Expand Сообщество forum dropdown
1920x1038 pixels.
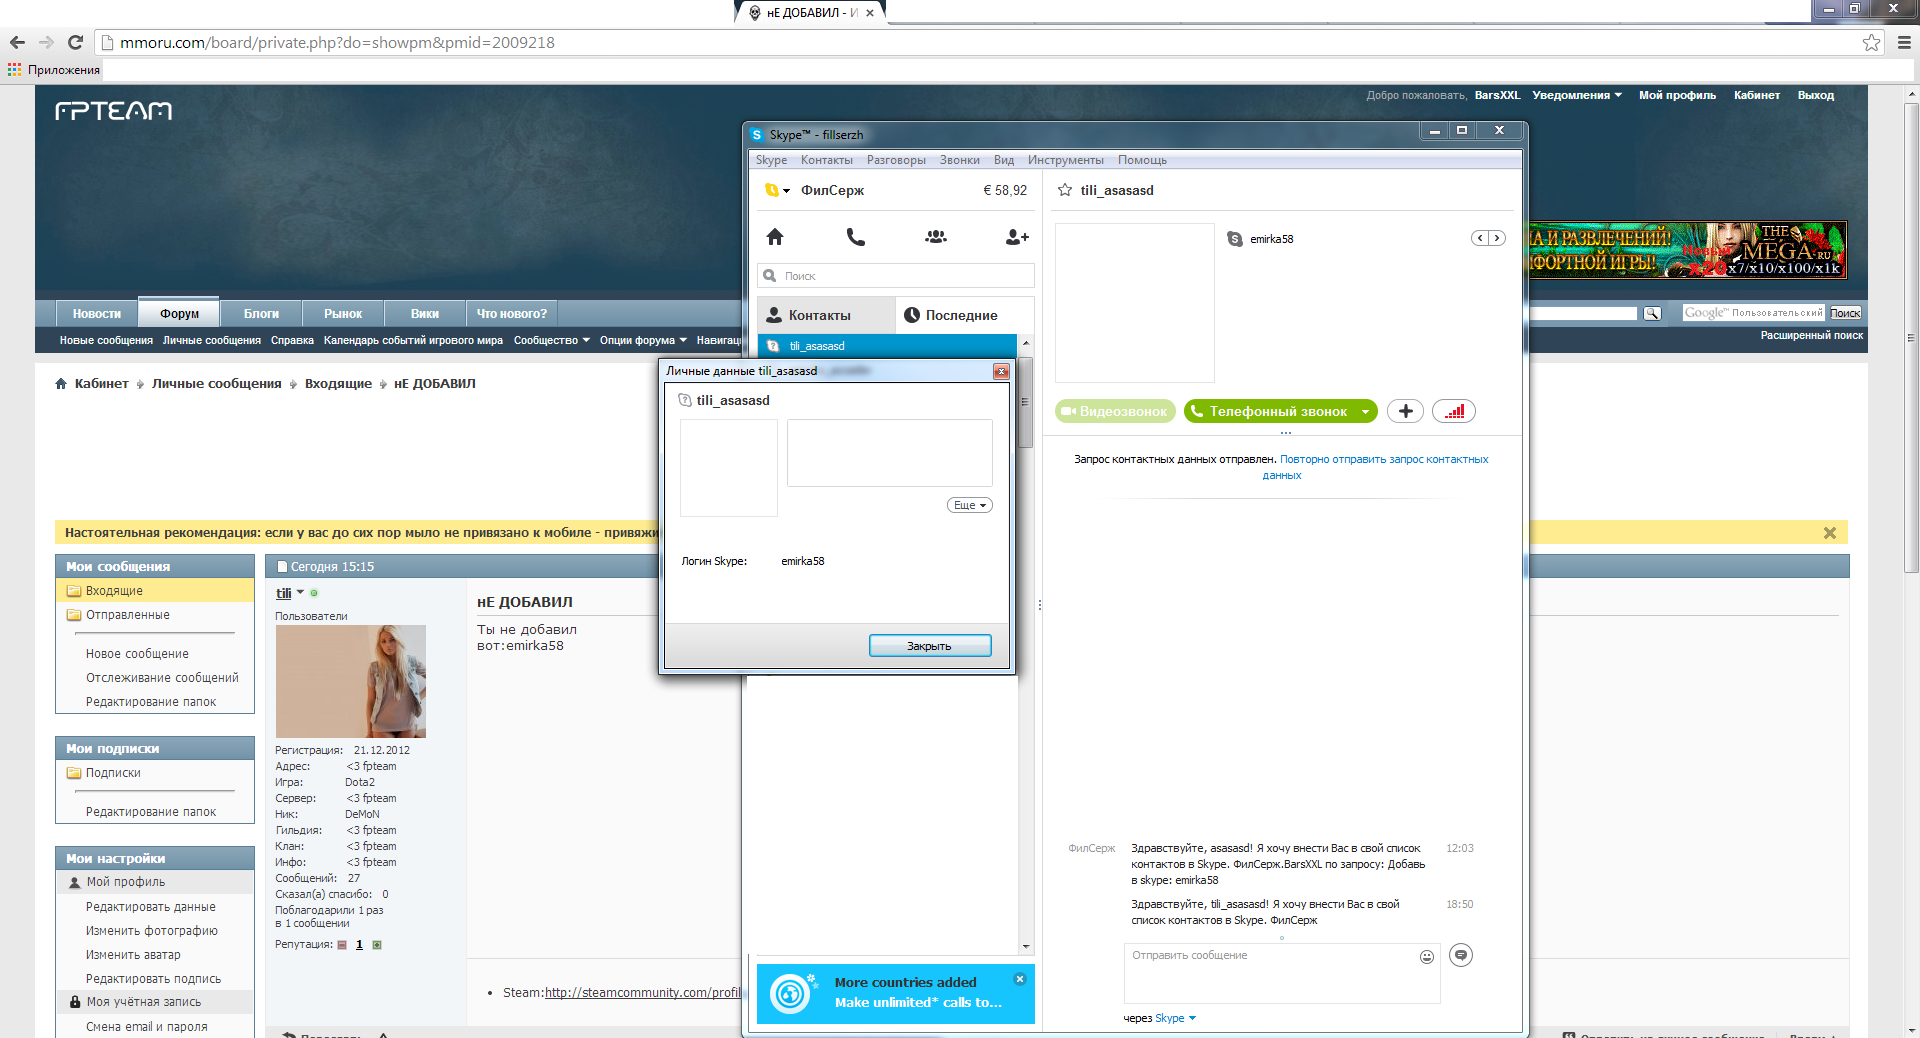tap(552, 340)
